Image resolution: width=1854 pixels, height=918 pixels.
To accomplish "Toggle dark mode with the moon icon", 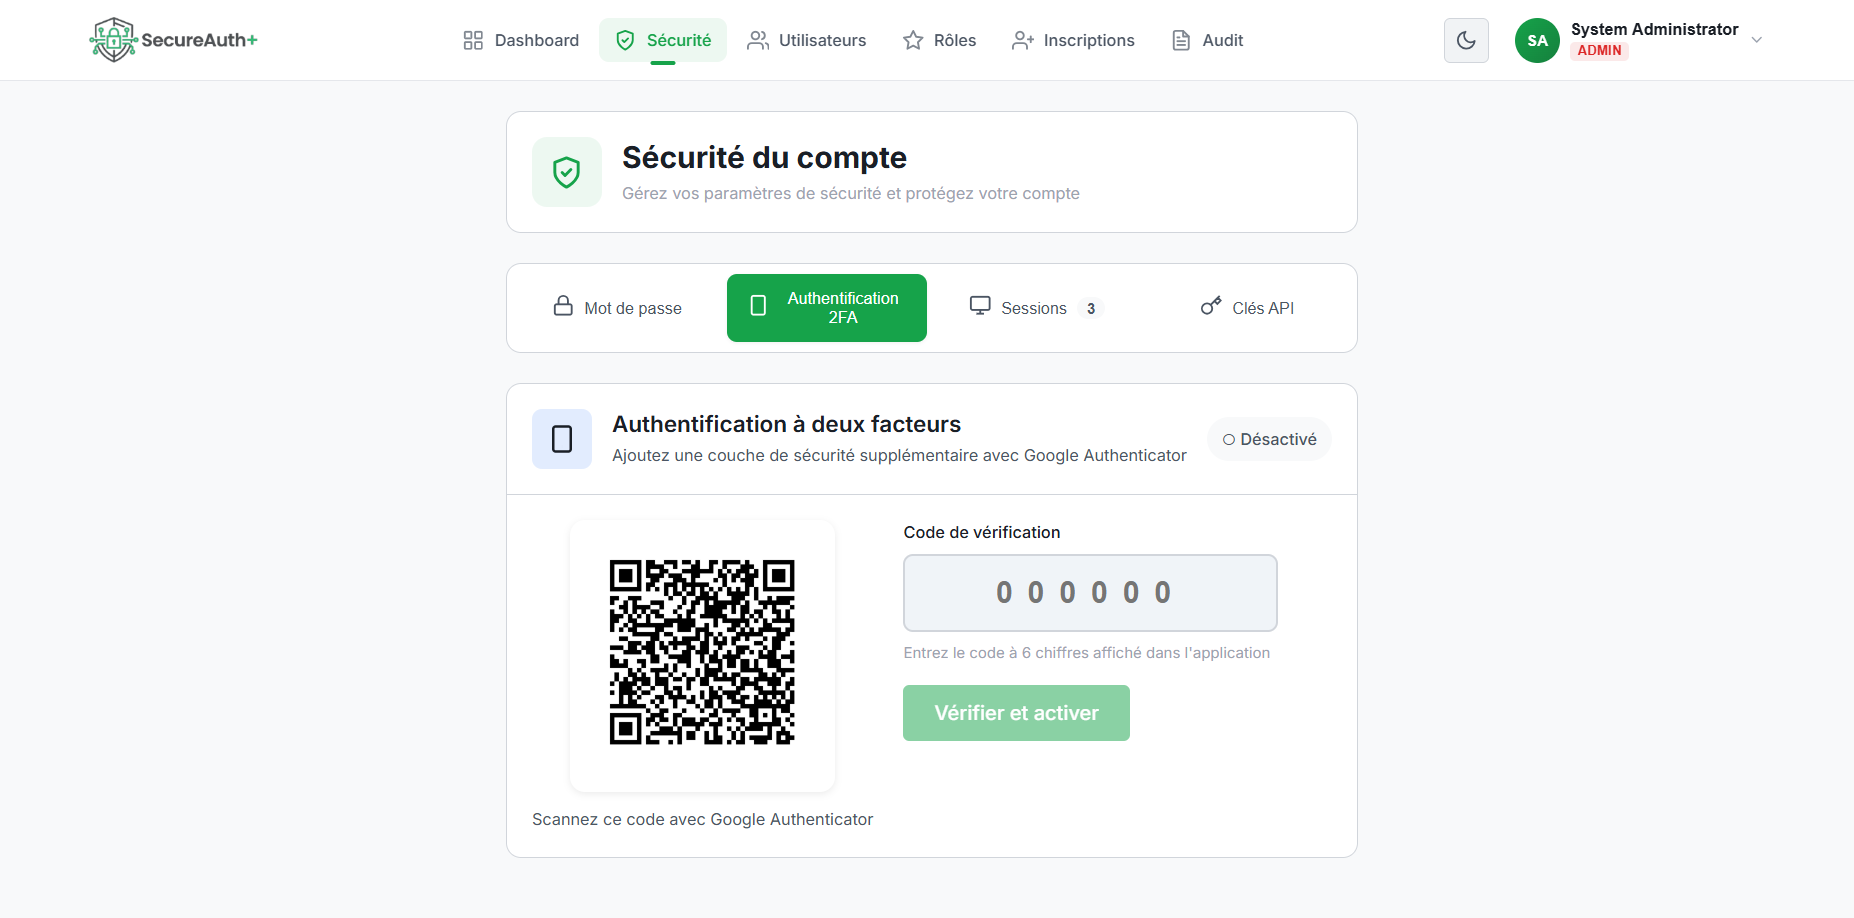I will click(1466, 40).
